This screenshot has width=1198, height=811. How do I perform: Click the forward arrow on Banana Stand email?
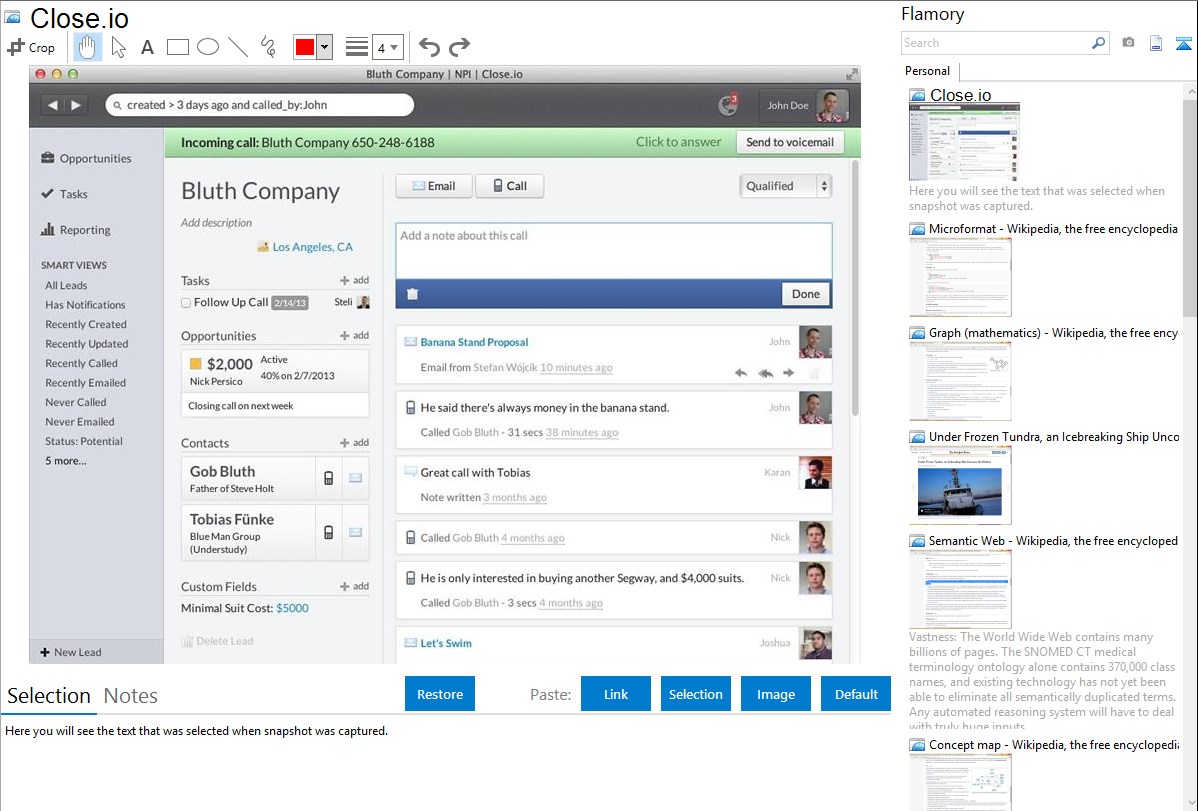[x=788, y=373]
